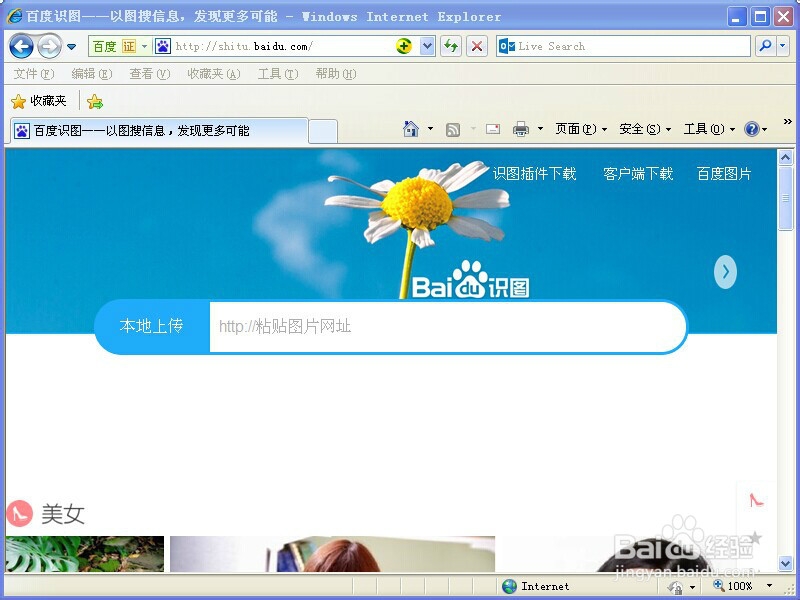Open the 安全(S) command bar menu
Screen dimensions: 800x600
point(645,129)
